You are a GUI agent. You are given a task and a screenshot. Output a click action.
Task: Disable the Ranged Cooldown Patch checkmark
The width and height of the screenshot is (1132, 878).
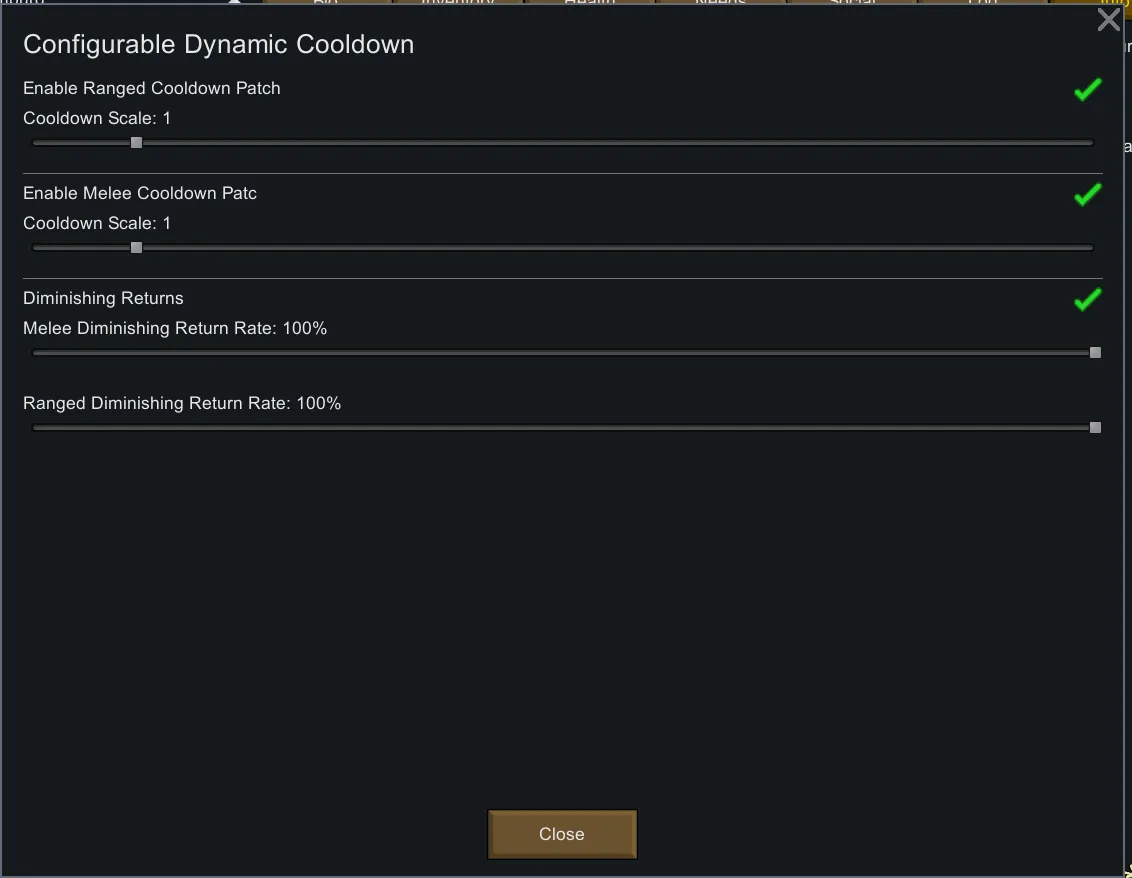[1087, 90]
